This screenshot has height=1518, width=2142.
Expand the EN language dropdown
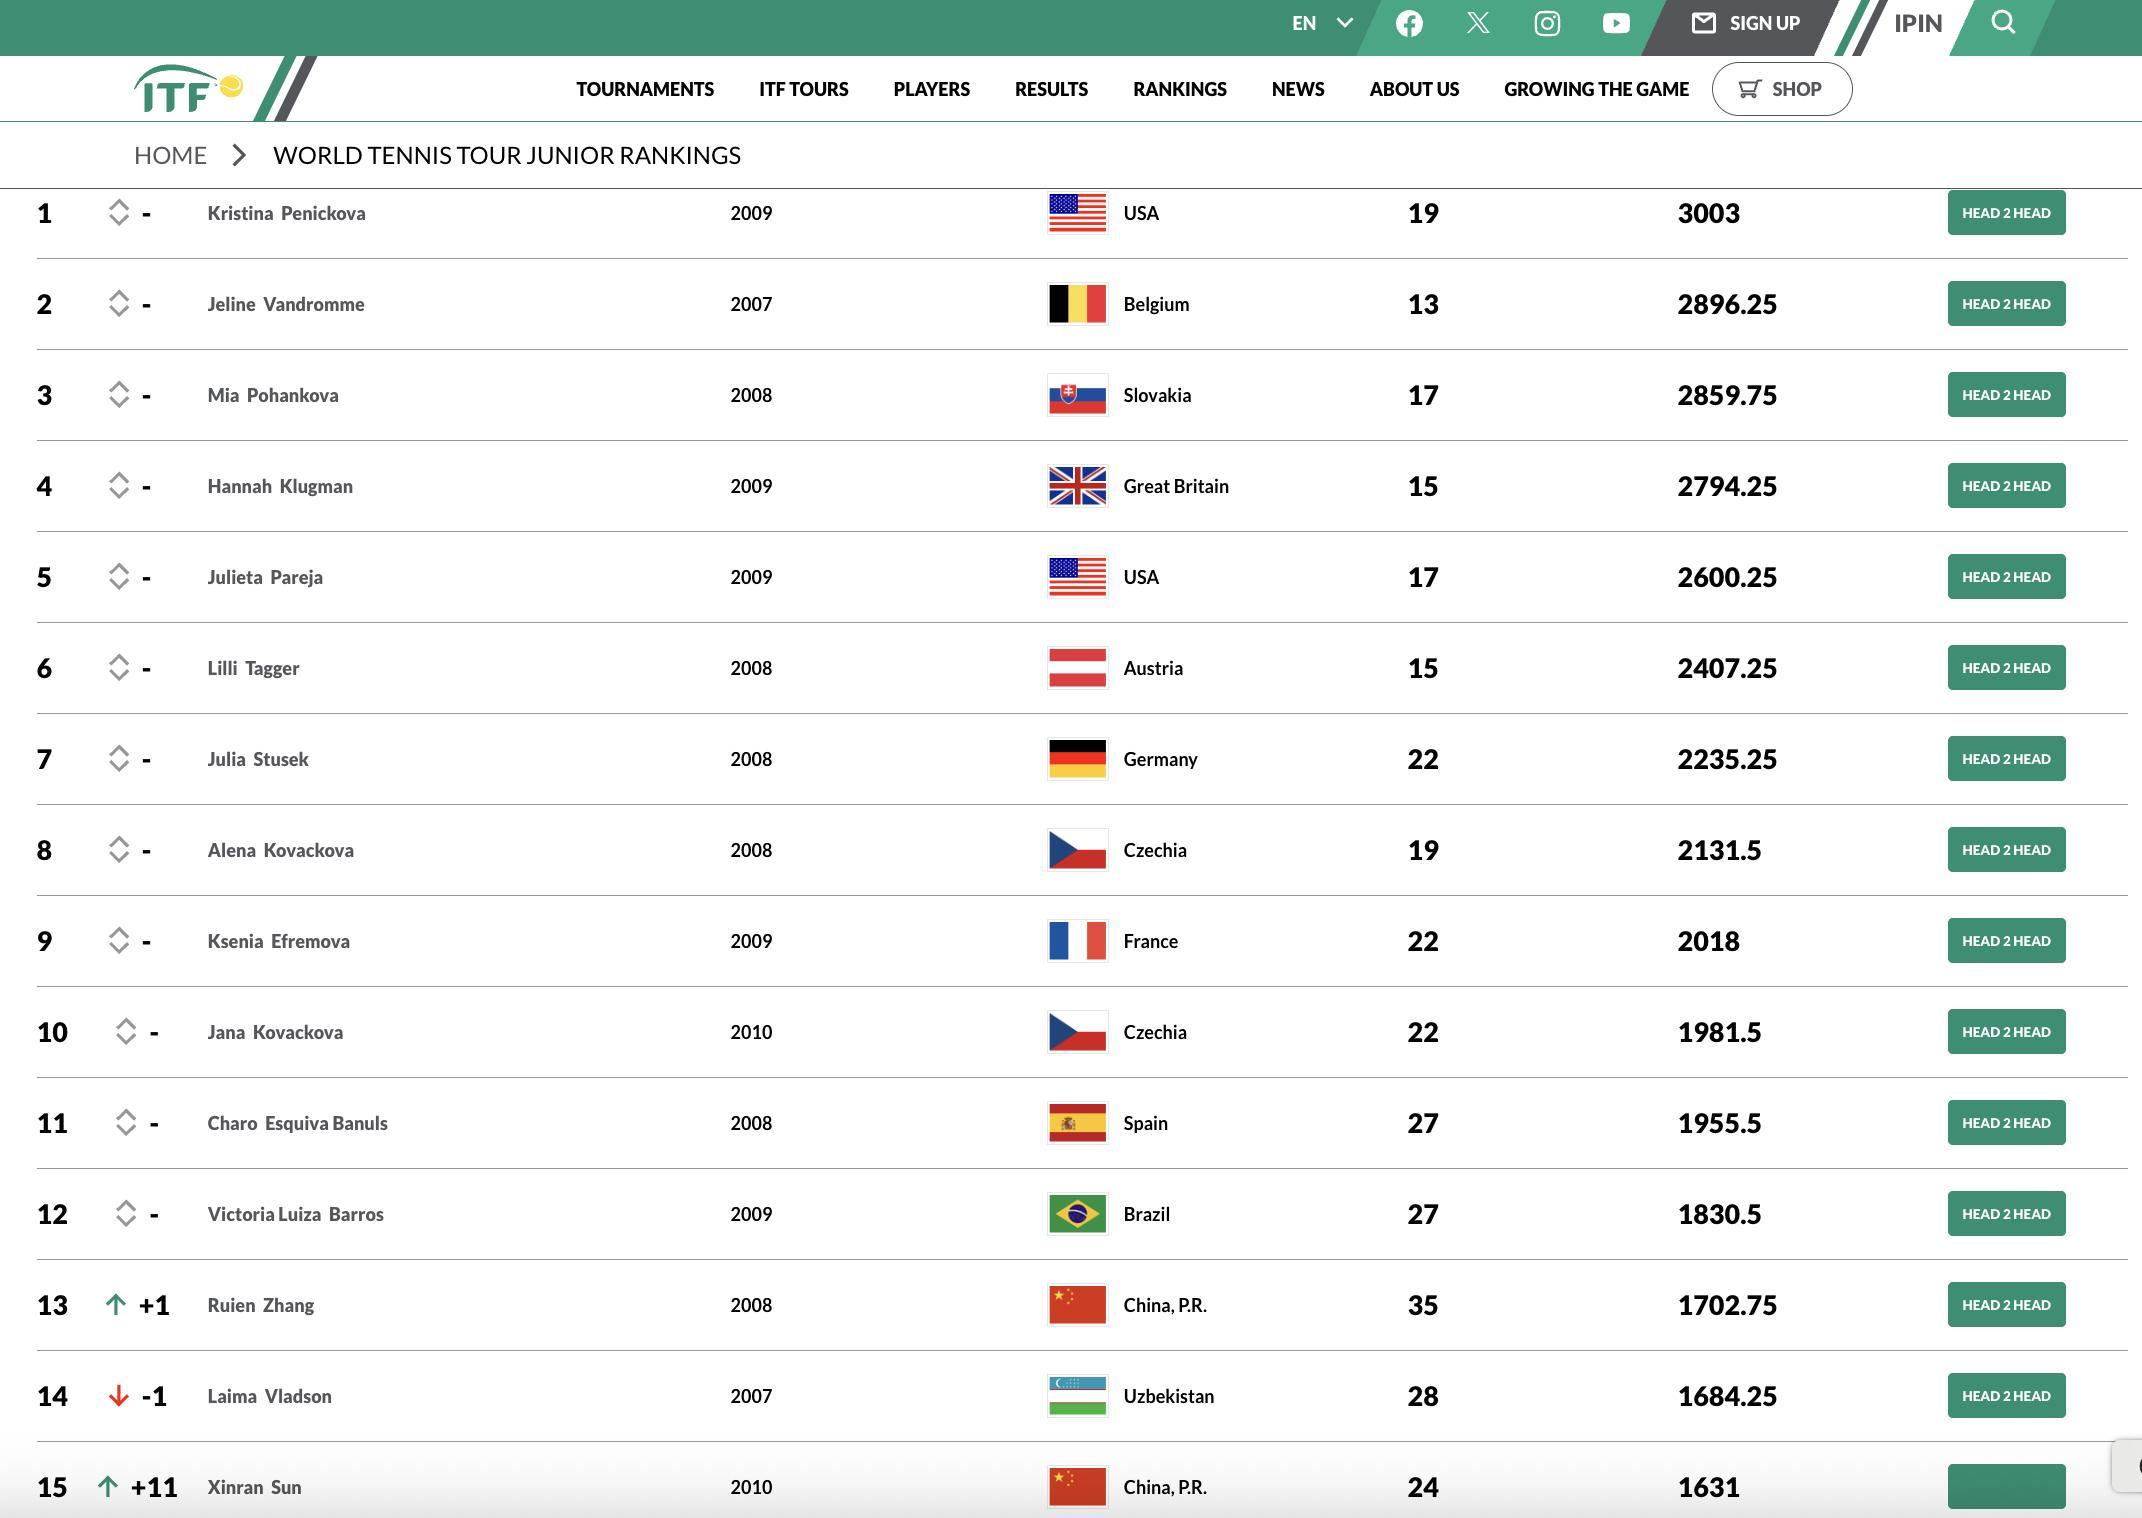(x=1321, y=24)
